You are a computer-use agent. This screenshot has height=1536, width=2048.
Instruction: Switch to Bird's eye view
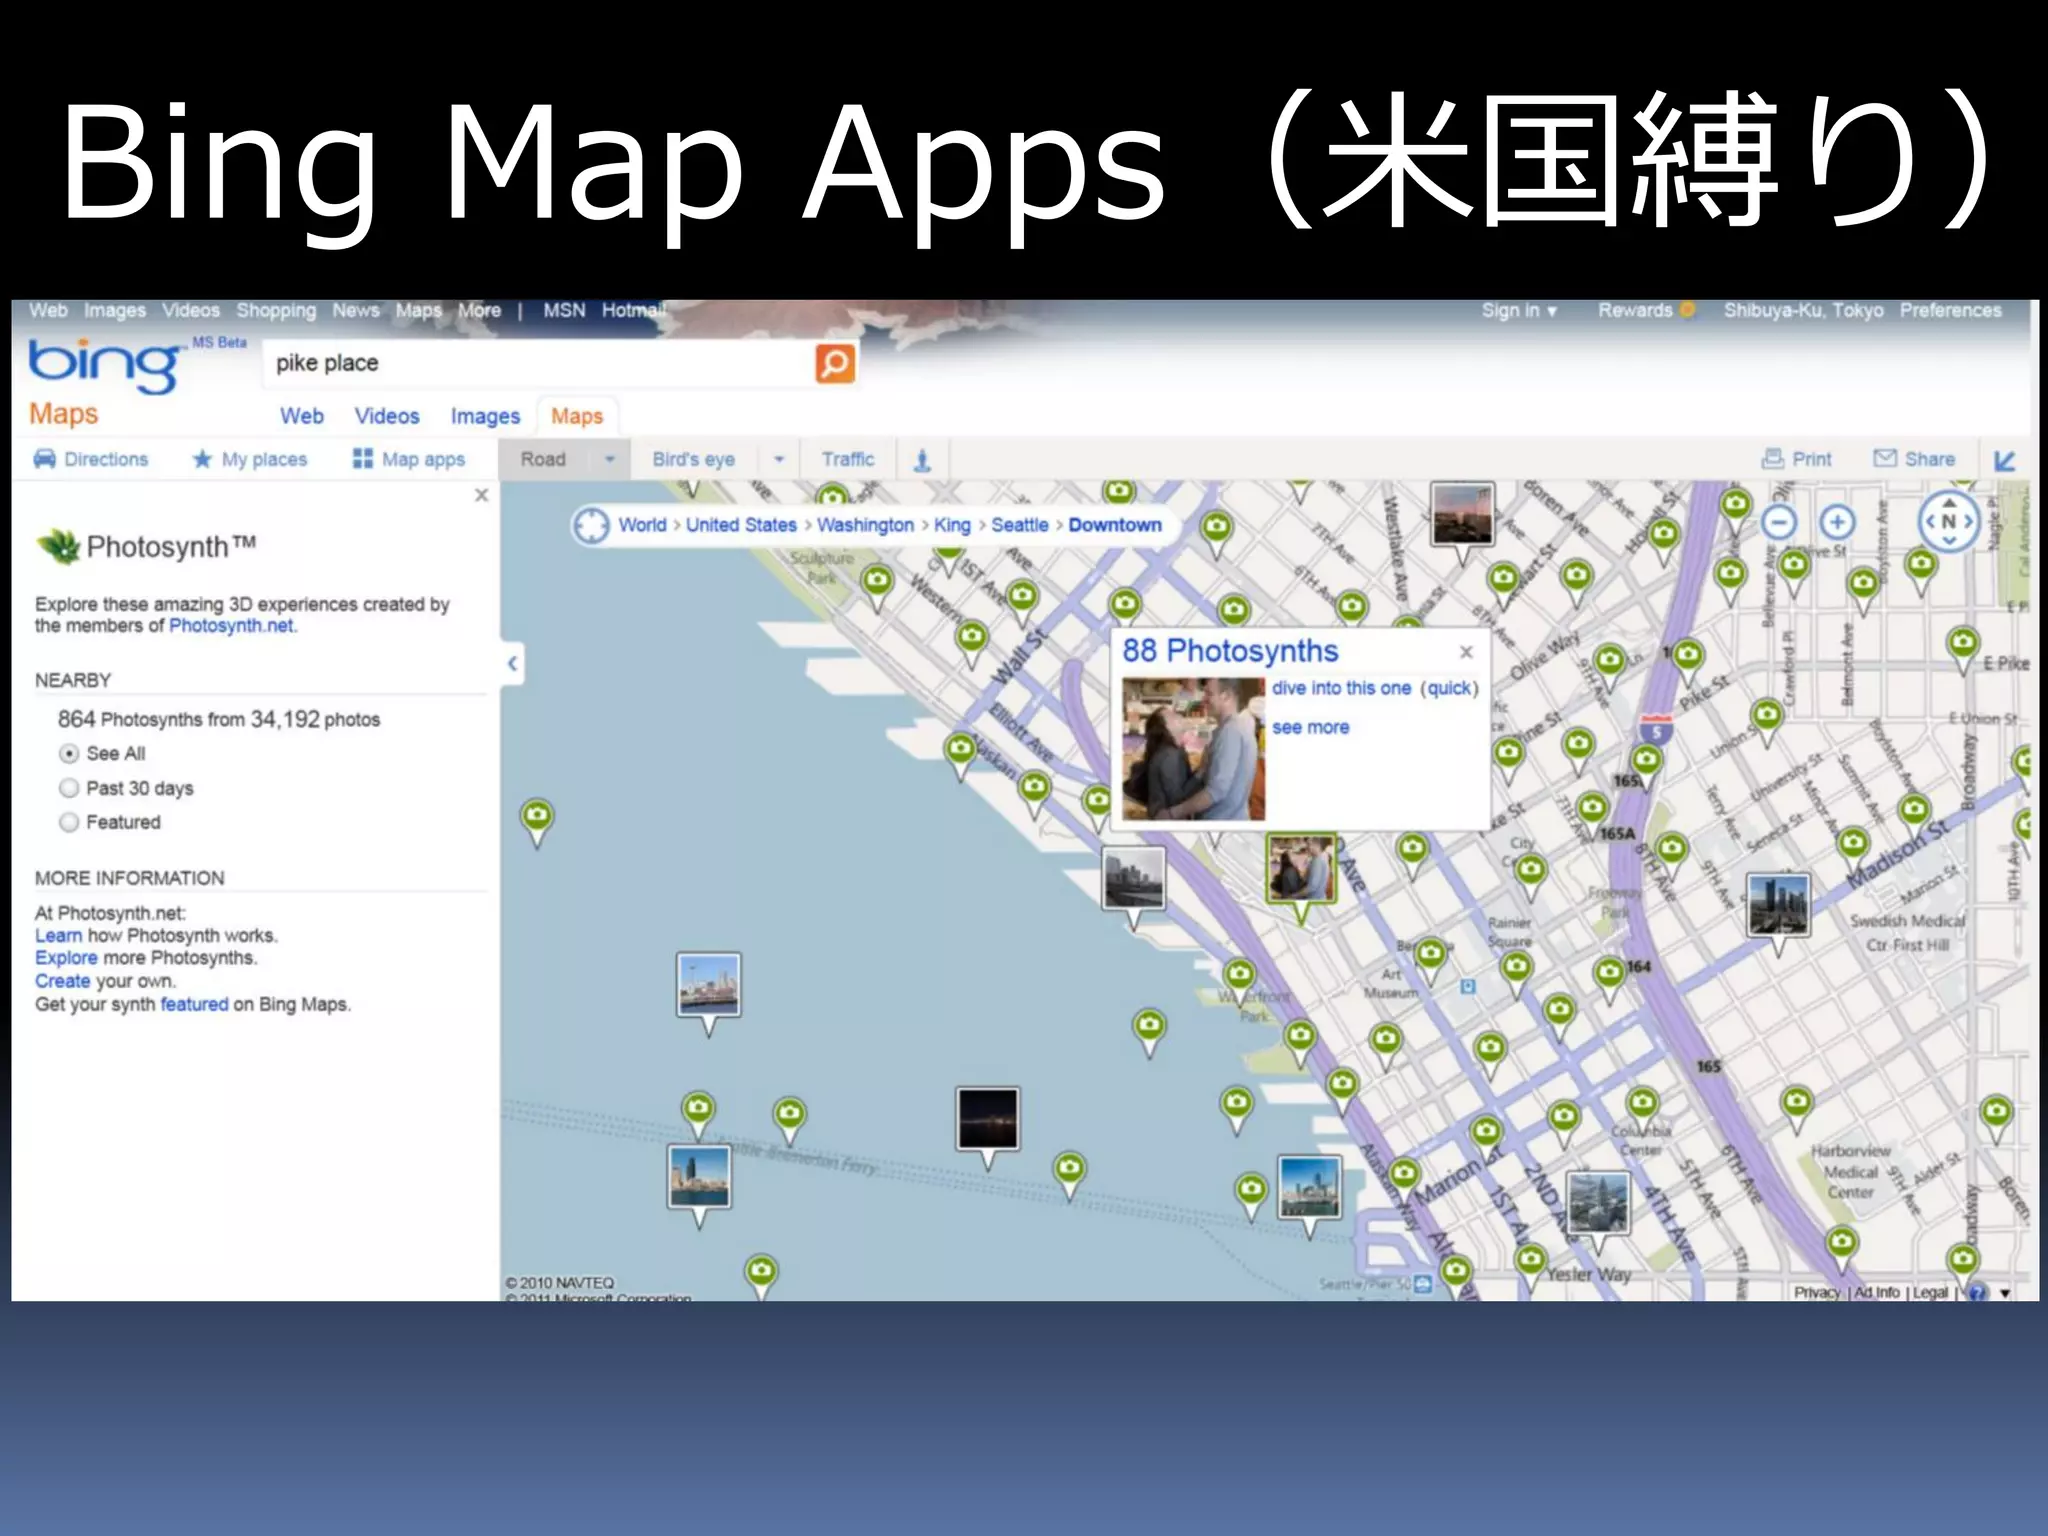693,459
